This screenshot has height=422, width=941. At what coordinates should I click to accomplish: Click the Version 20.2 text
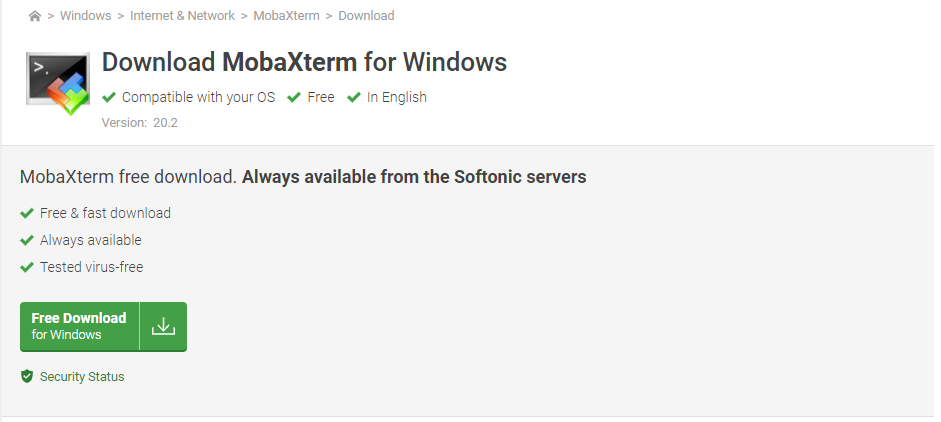coord(139,123)
